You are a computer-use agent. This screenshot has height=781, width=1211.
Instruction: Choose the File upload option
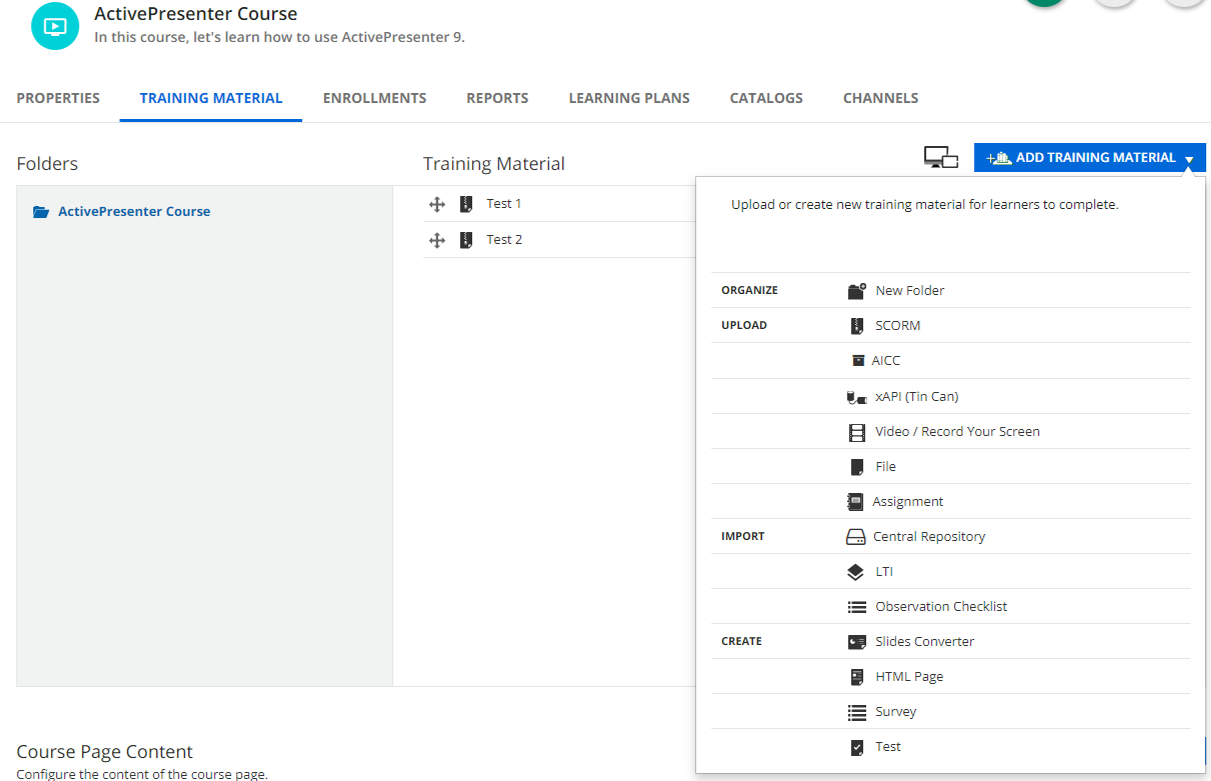point(886,467)
